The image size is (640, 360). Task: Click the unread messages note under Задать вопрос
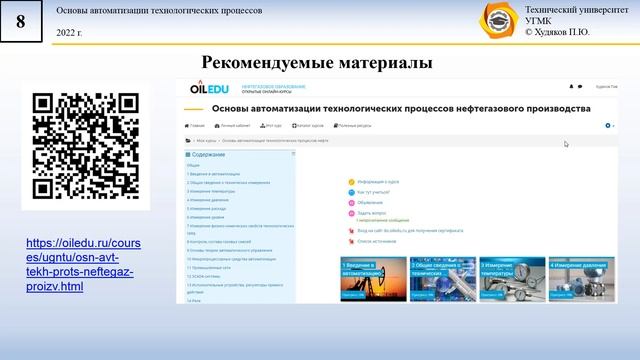[383, 220]
